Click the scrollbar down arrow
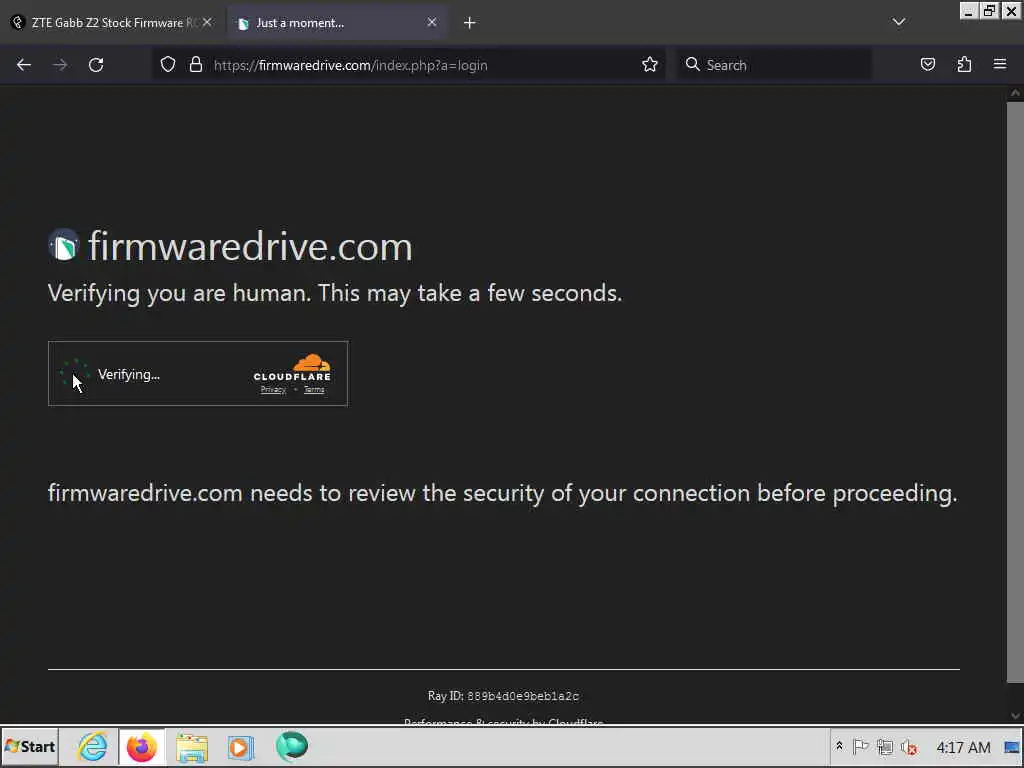The height and width of the screenshot is (768, 1024). pyautogui.click(x=1015, y=716)
